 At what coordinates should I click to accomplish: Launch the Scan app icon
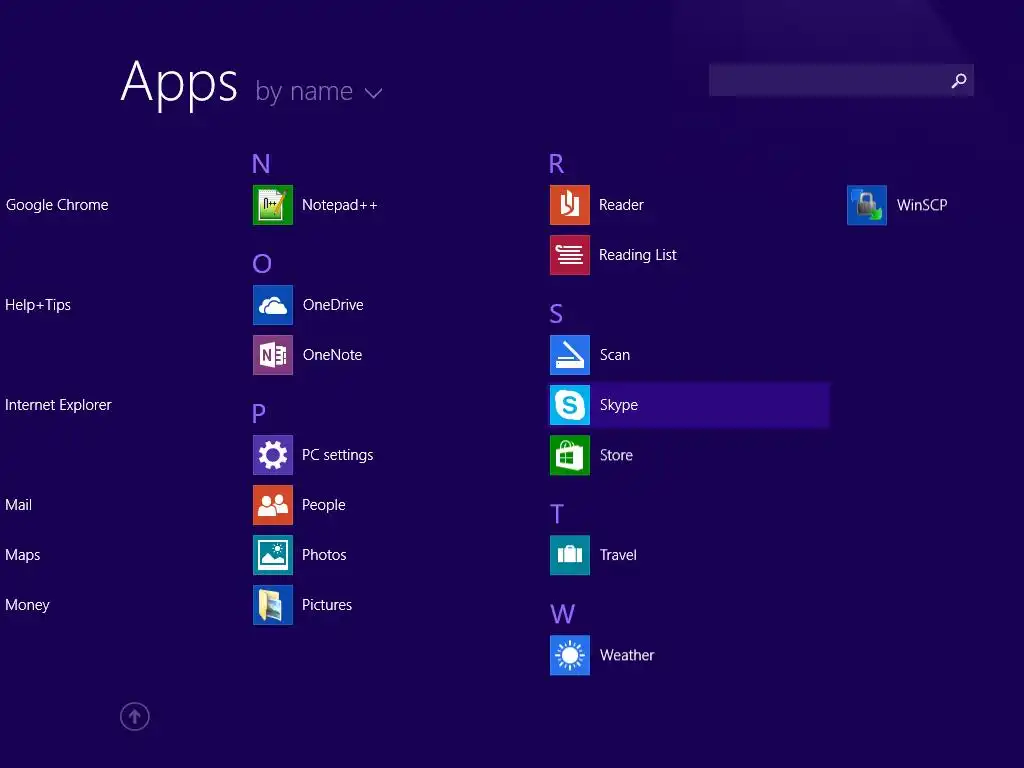pyautogui.click(x=569, y=355)
